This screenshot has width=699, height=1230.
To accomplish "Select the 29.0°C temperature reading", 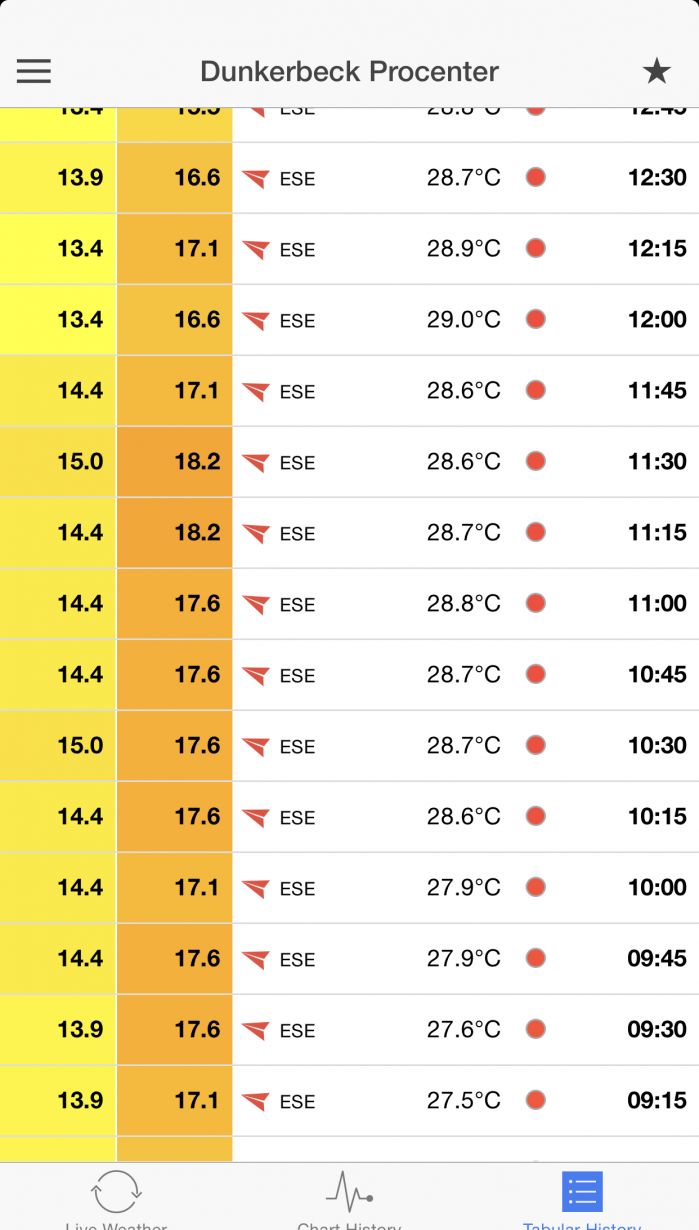I will pyautogui.click(x=463, y=320).
